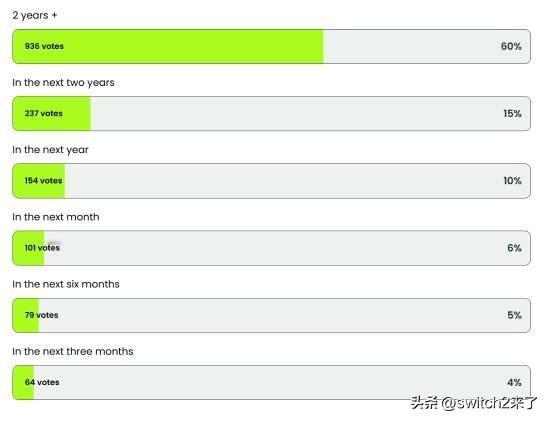Screen dimensions: 550x422
Task: Choose the 'In the next year' bar
Action: (271, 181)
